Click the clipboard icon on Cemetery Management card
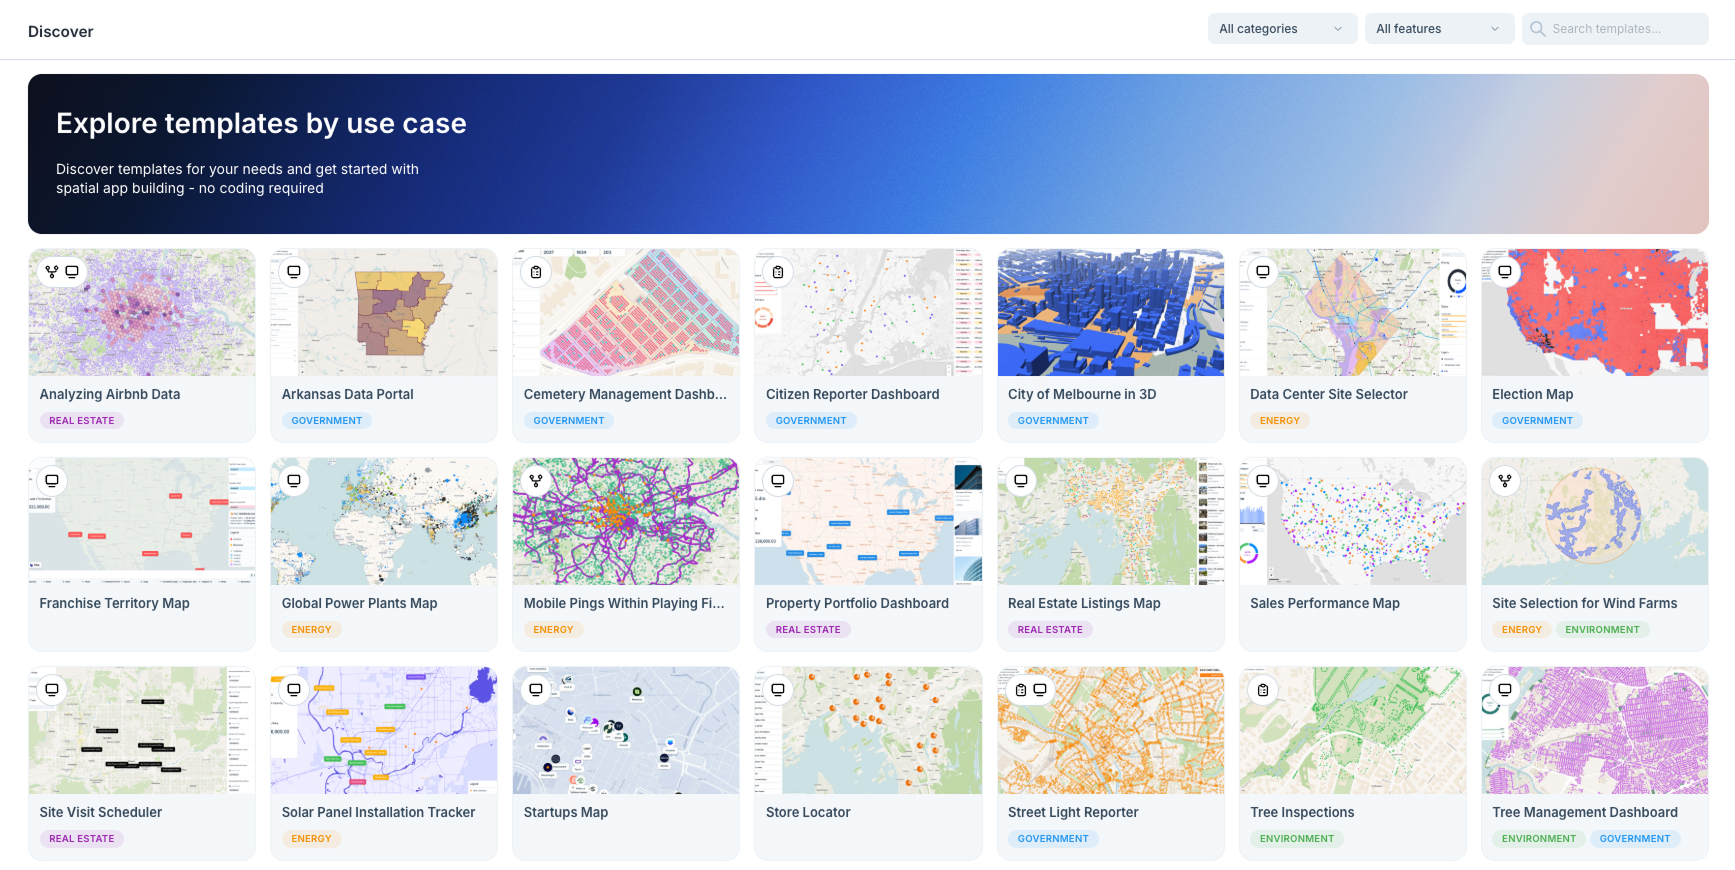Image resolution: width=1735 pixels, height=870 pixels. tap(536, 272)
